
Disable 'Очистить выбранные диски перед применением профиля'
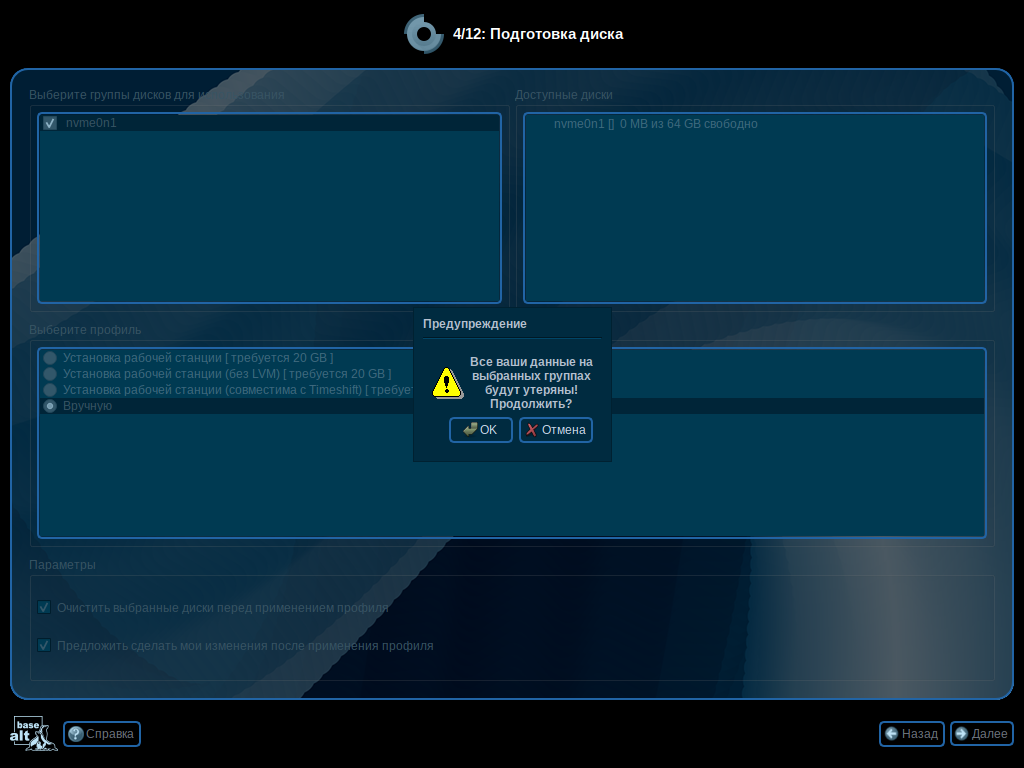pos(44,607)
